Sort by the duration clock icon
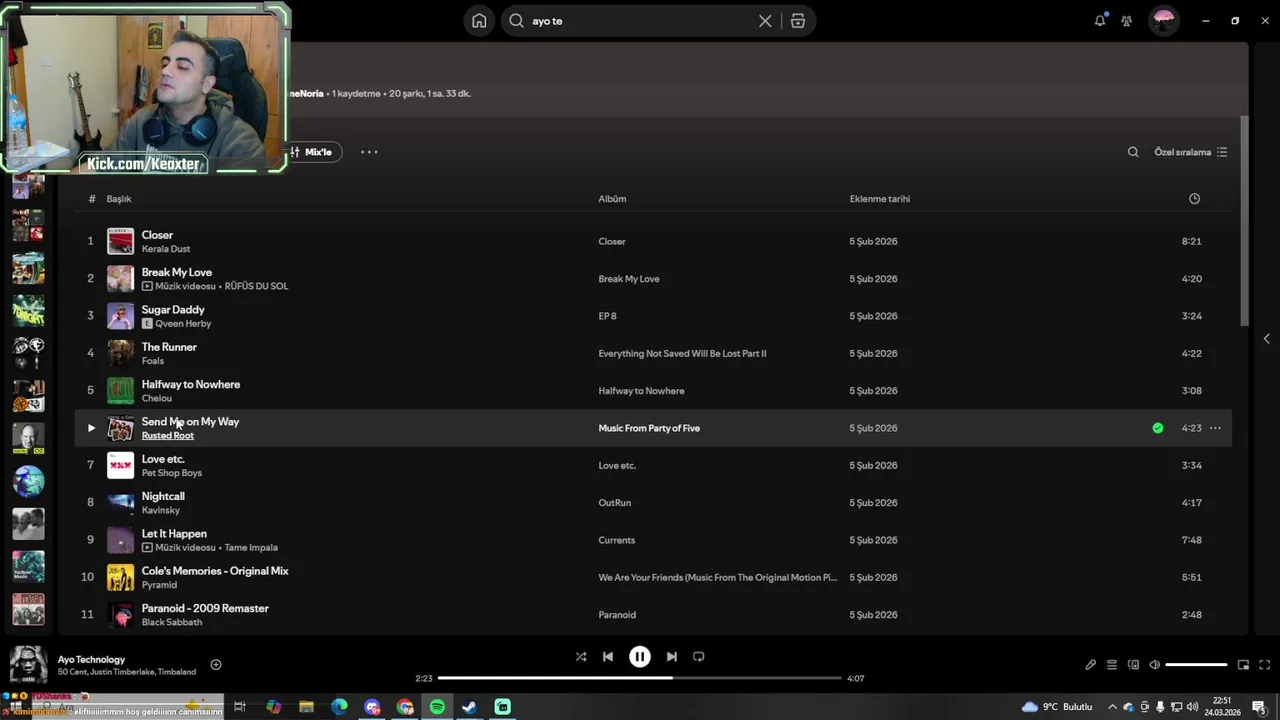This screenshot has height=720, width=1280. (1194, 199)
